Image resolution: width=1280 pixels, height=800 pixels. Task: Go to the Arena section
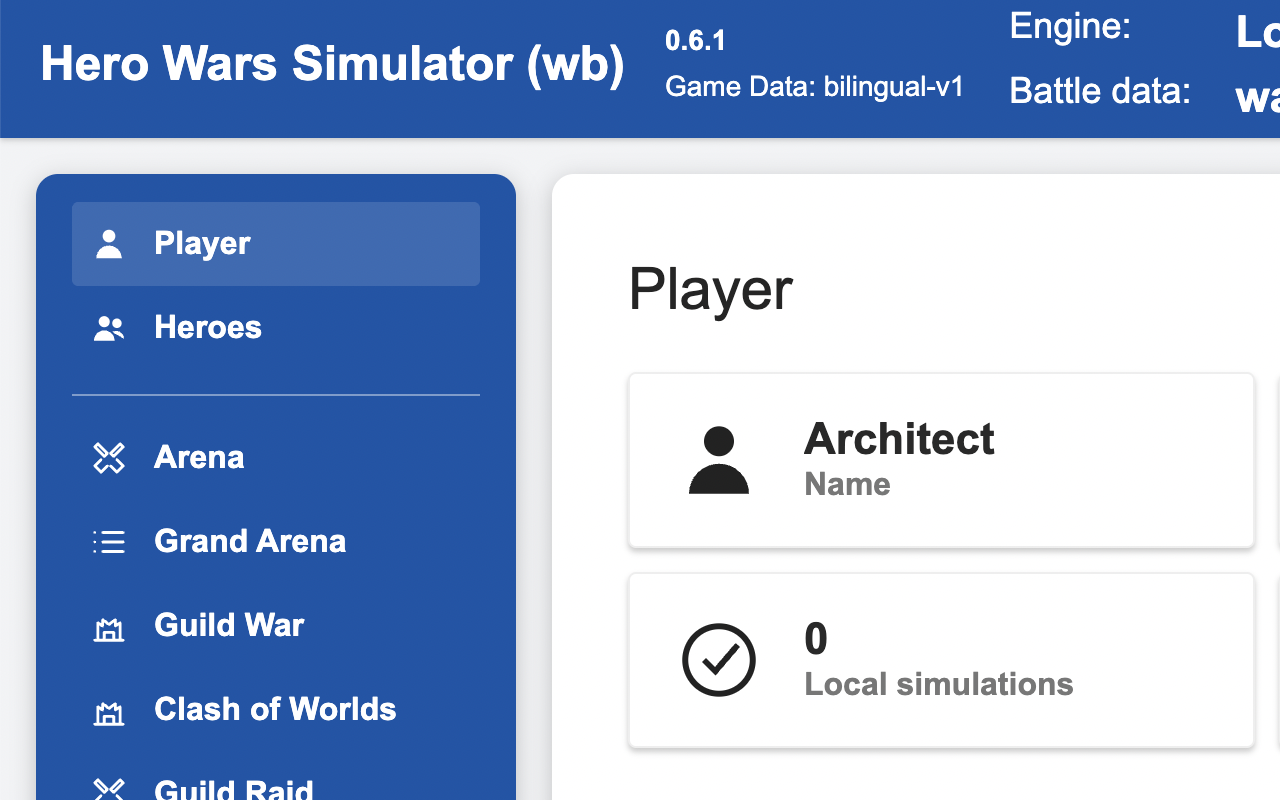click(x=276, y=458)
